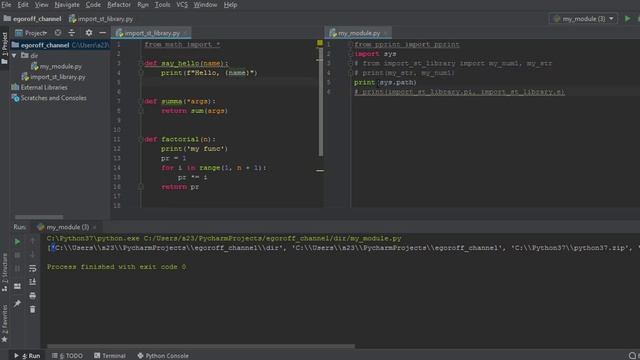Click up the stack trace arrow
The height and width of the screenshot is (360, 640).
(33, 242)
